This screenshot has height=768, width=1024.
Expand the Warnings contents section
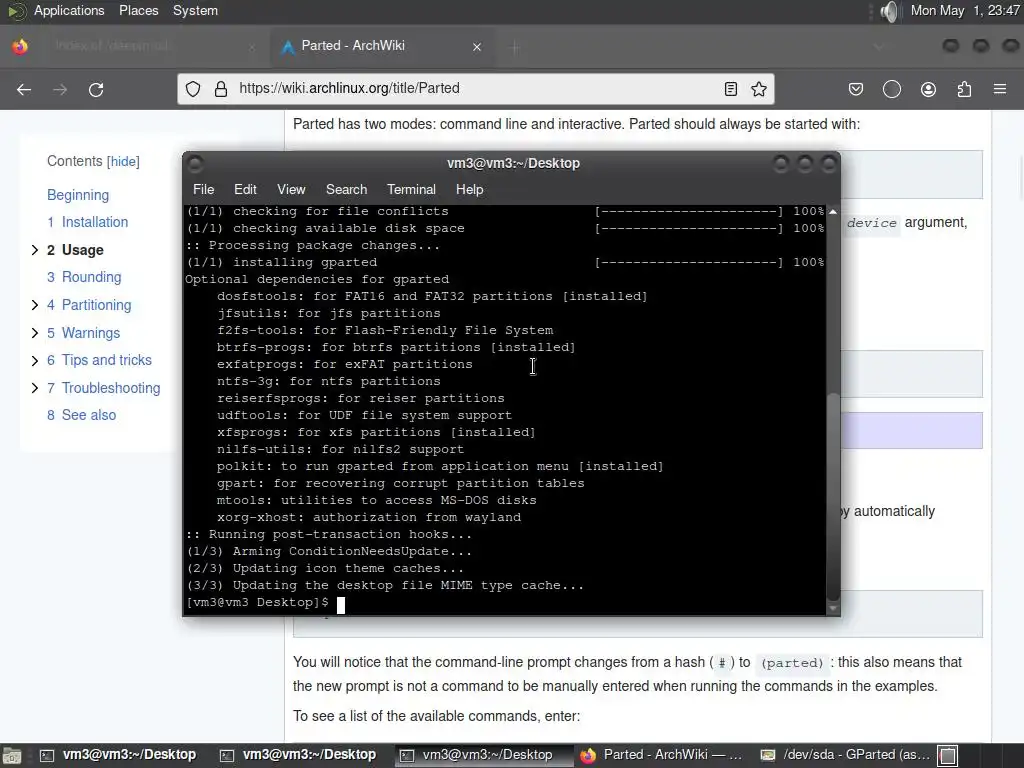(x=35, y=333)
